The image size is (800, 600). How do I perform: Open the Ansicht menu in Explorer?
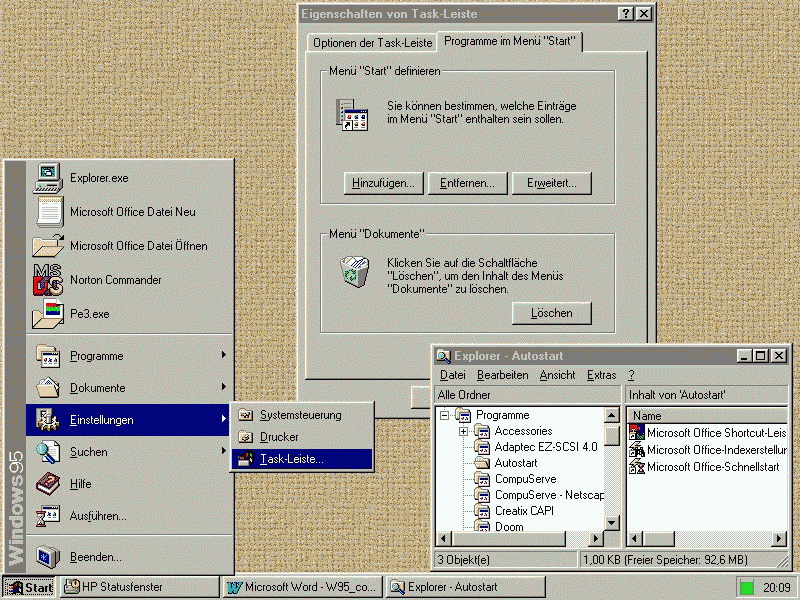click(557, 375)
